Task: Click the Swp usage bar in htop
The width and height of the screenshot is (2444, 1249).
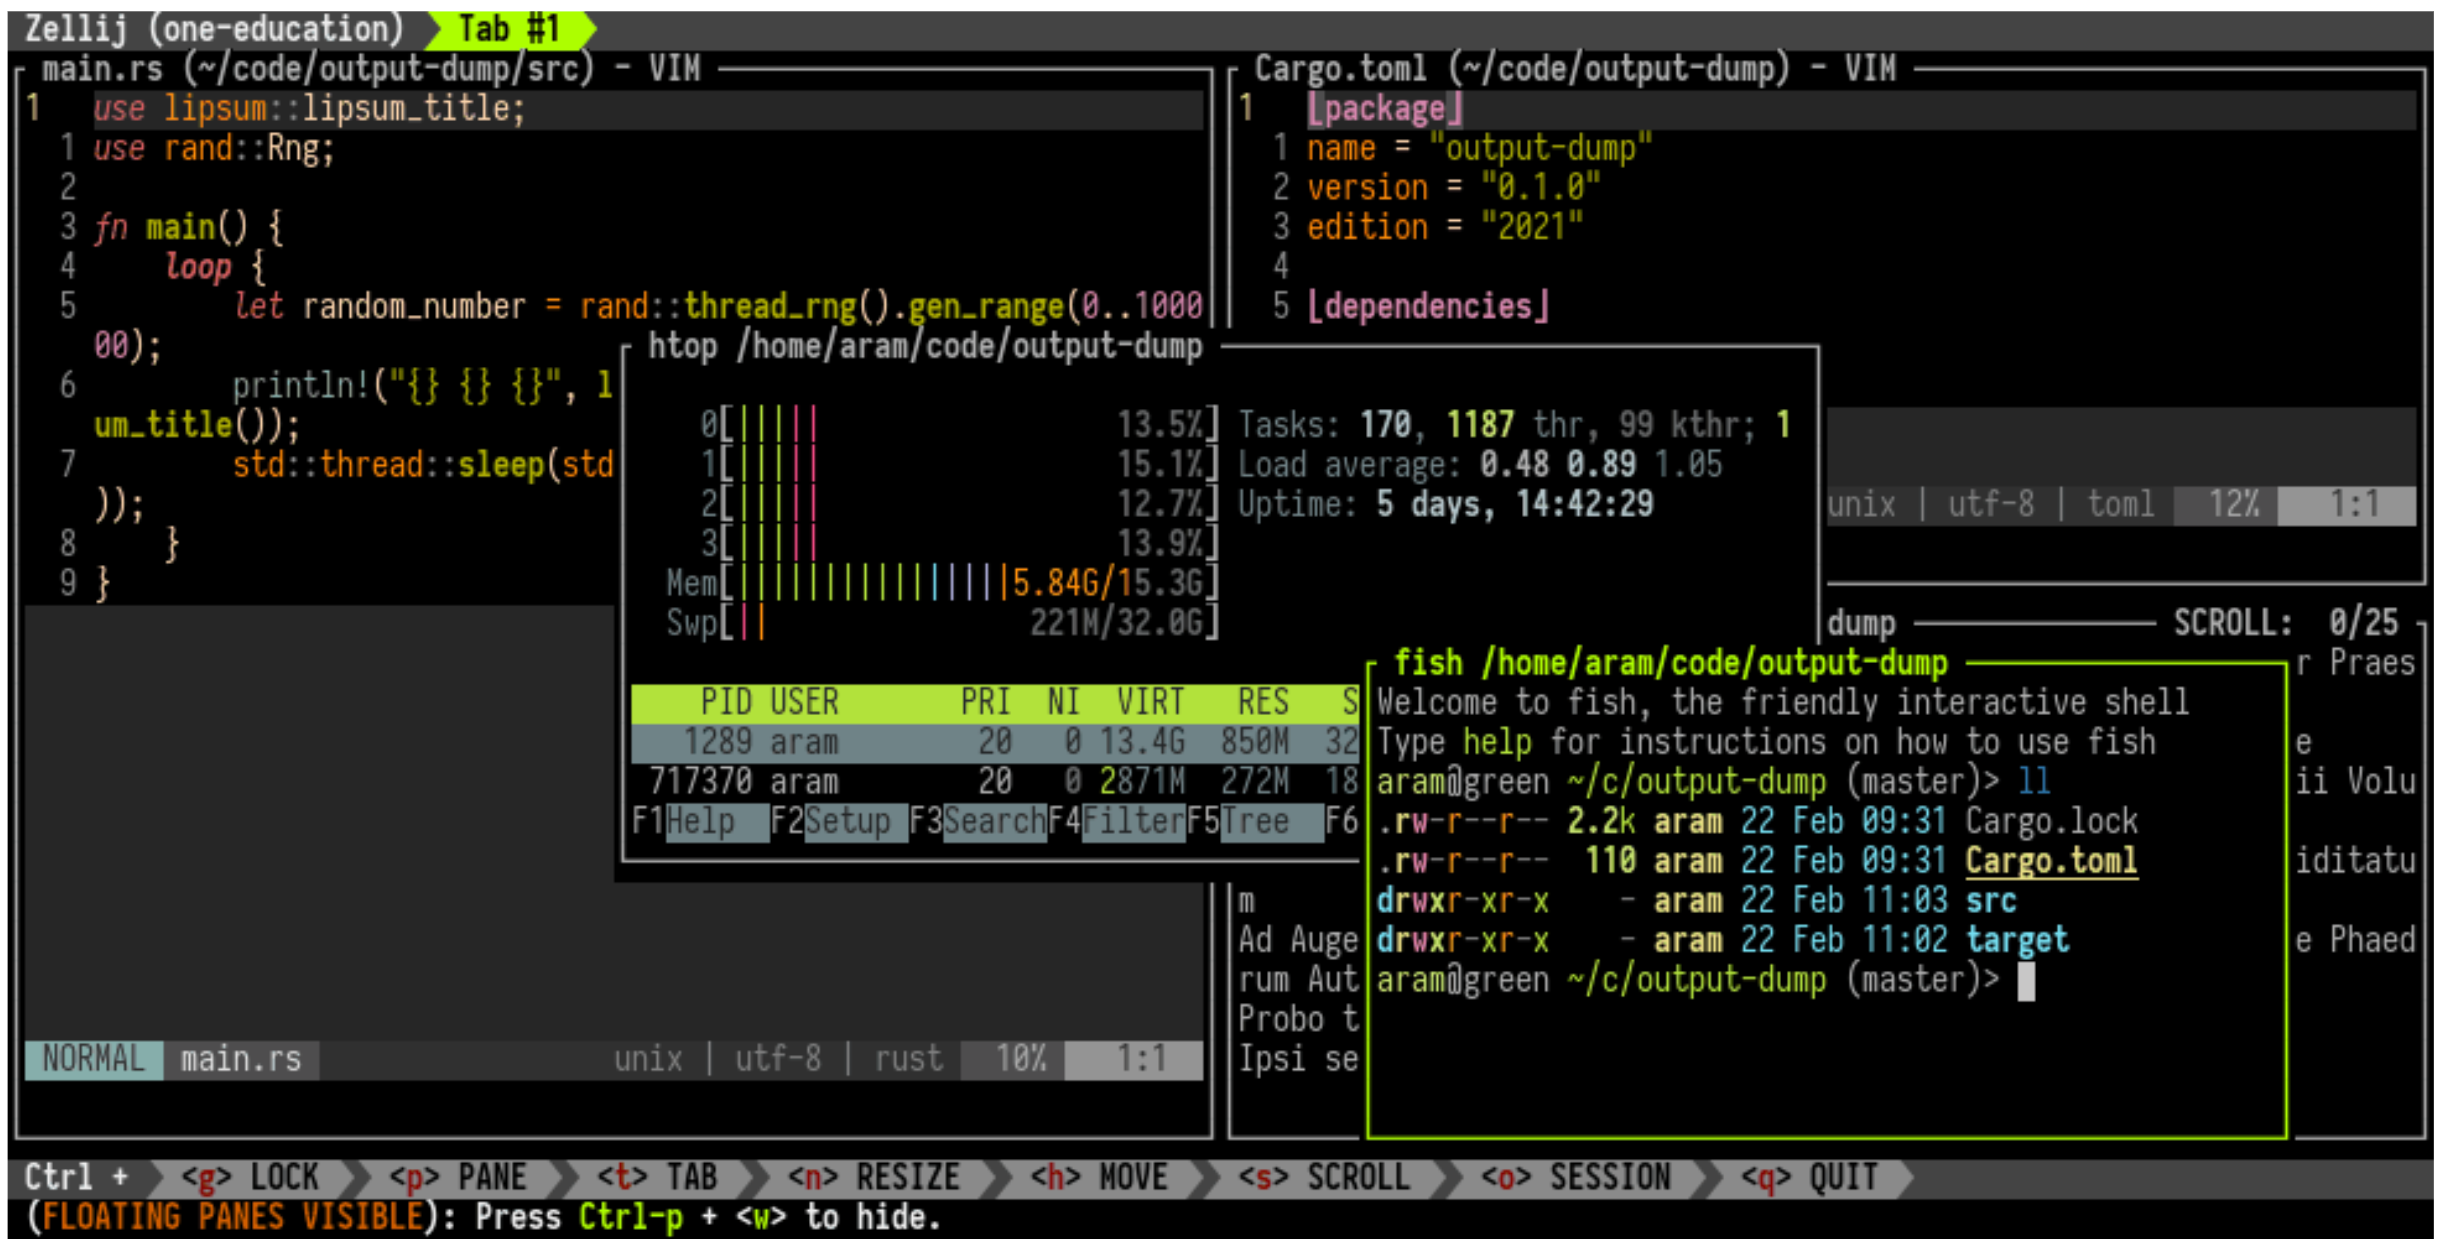Action: coord(942,624)
